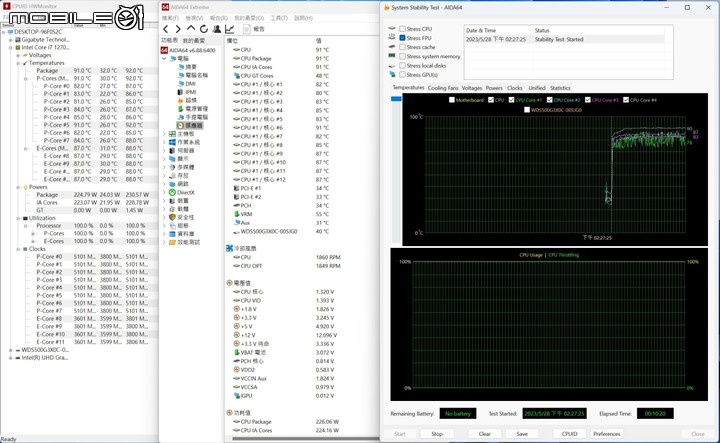Enable the Stress CPU checkbox

tap(402, 29)
